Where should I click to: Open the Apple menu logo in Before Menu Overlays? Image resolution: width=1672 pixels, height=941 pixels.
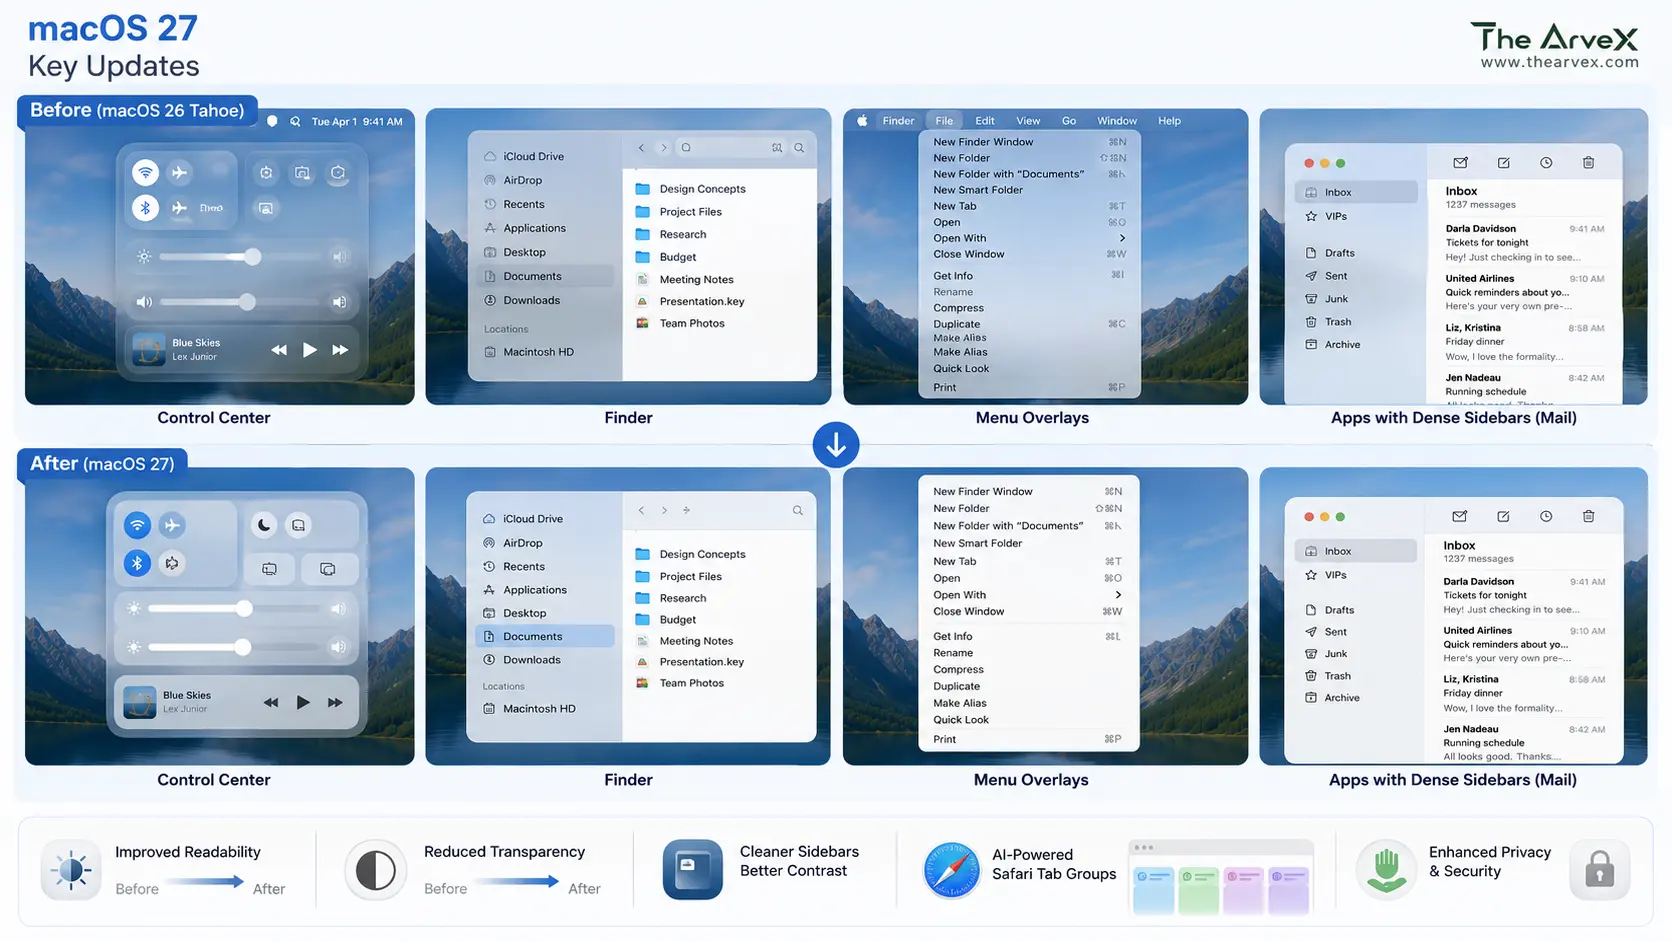tap(862, 120)
